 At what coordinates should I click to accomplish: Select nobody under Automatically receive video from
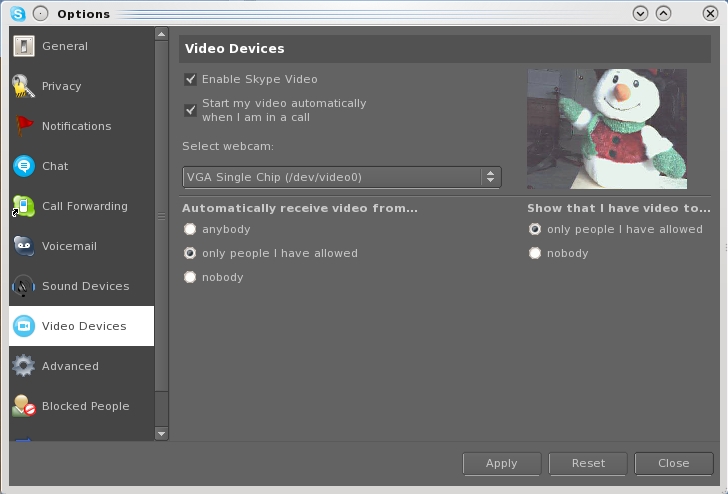[190, 277]
